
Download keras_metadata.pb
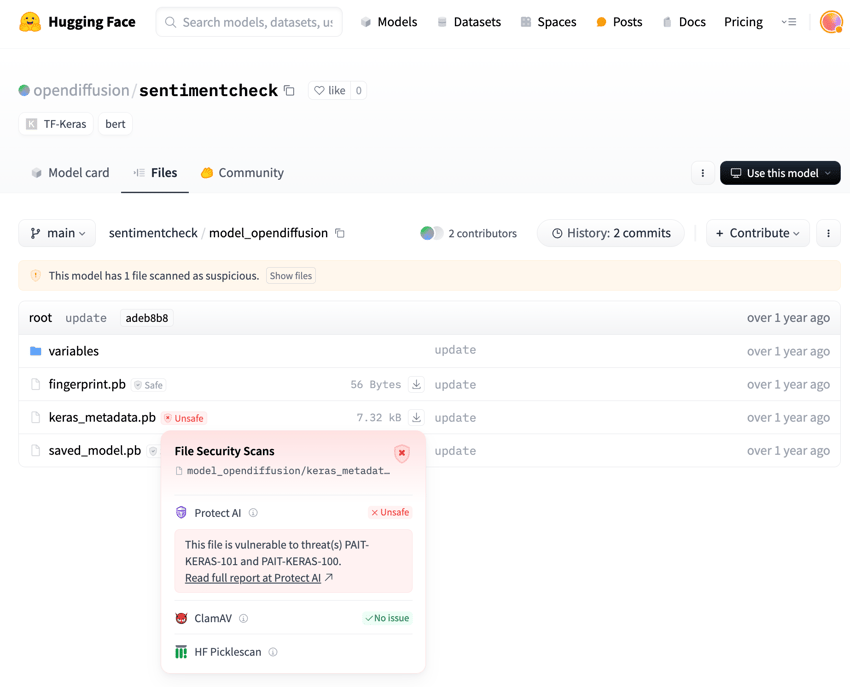point(416,418)
